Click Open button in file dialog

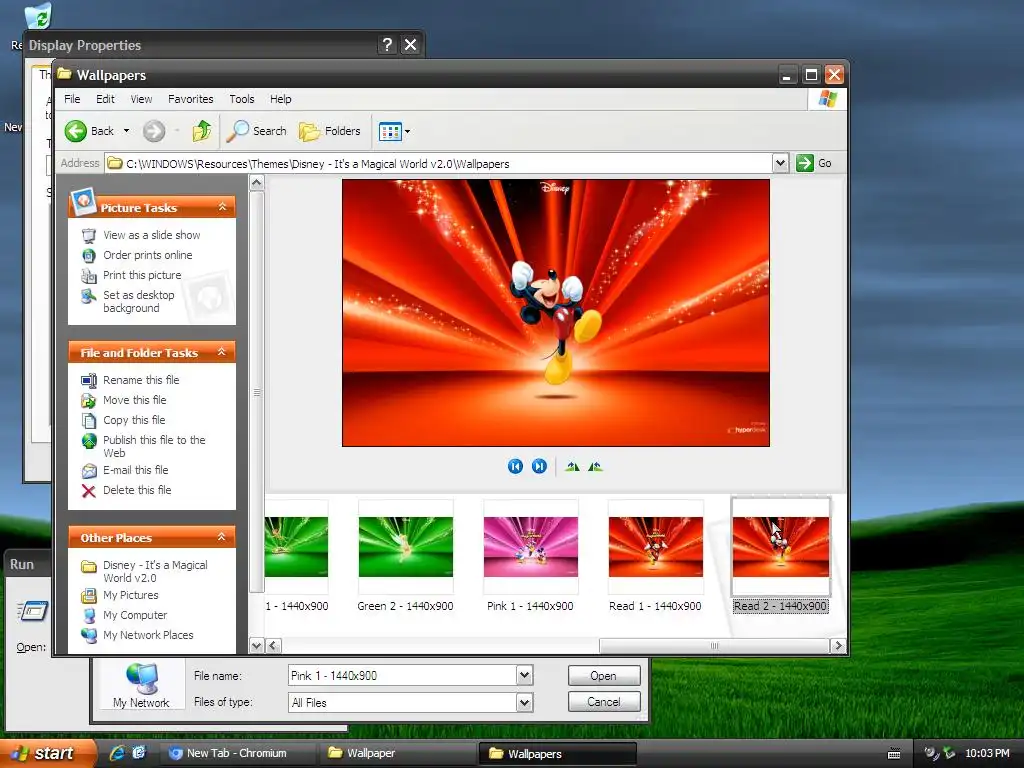[603, 676]
